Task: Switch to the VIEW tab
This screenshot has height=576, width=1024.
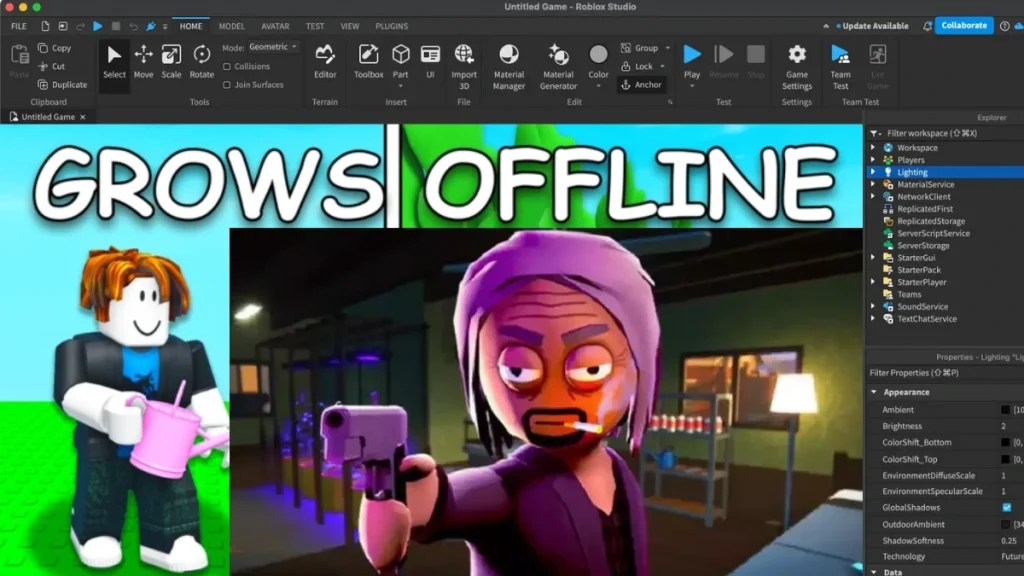Action: 349,26
